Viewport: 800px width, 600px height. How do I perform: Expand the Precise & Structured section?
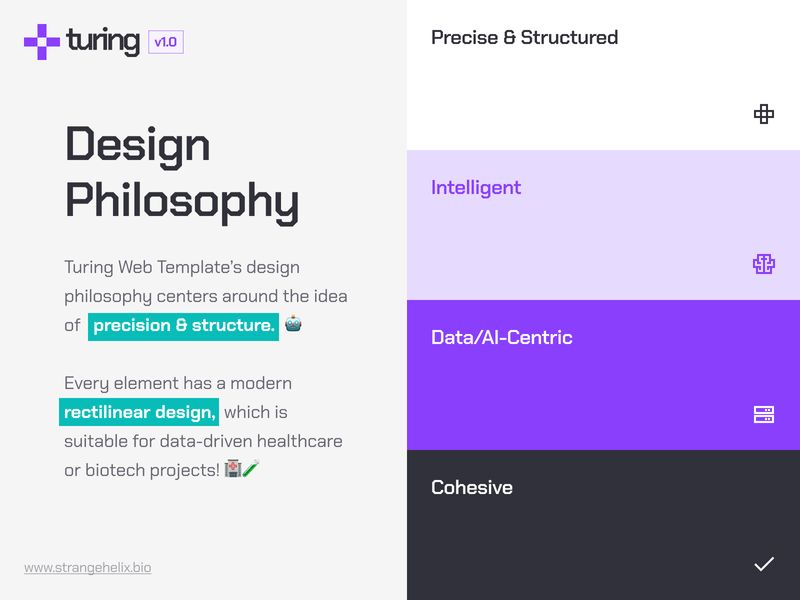click(x=600, y=75)
